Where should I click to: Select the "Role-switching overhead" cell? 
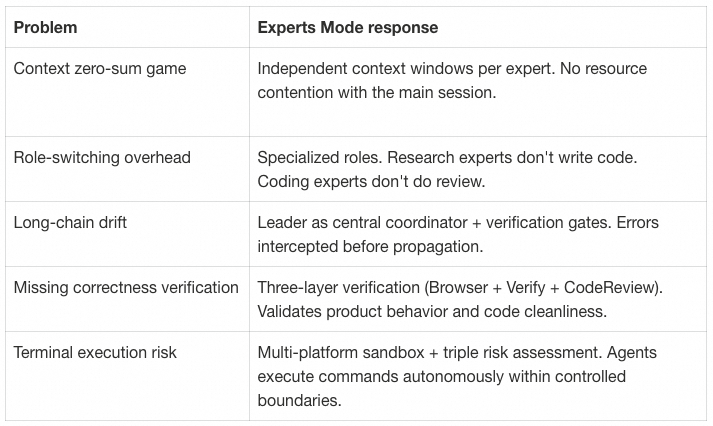[101, 157]
